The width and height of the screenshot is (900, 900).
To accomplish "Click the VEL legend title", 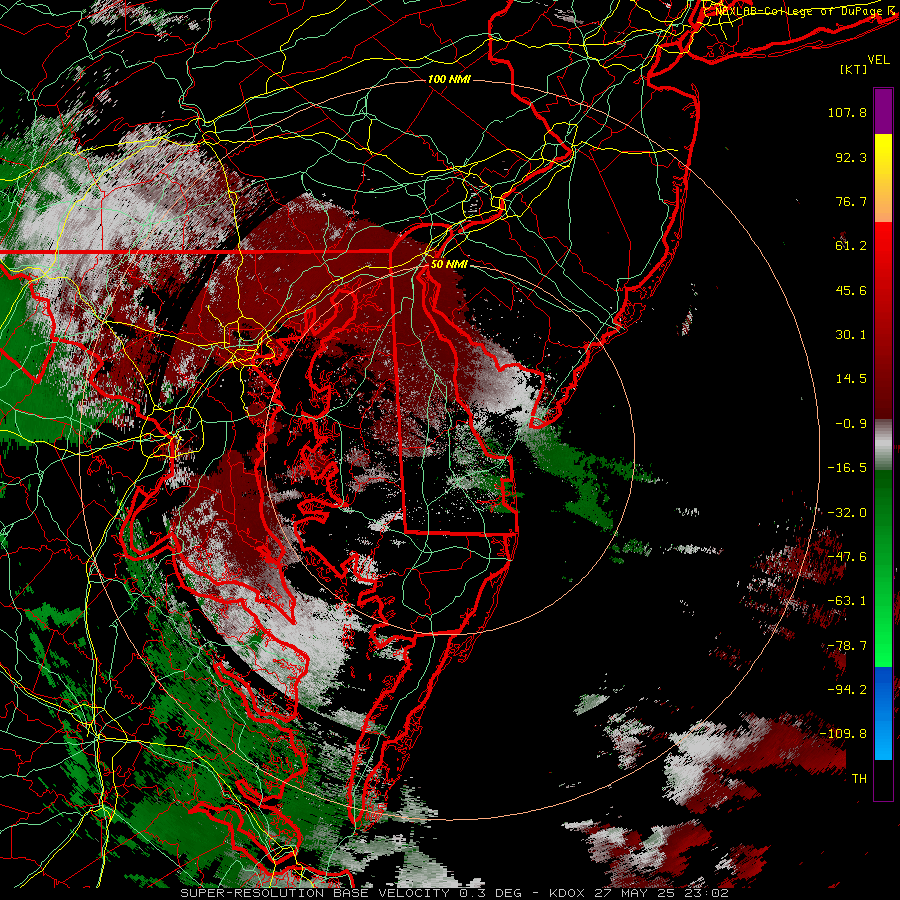I will [x=878, y=60].
